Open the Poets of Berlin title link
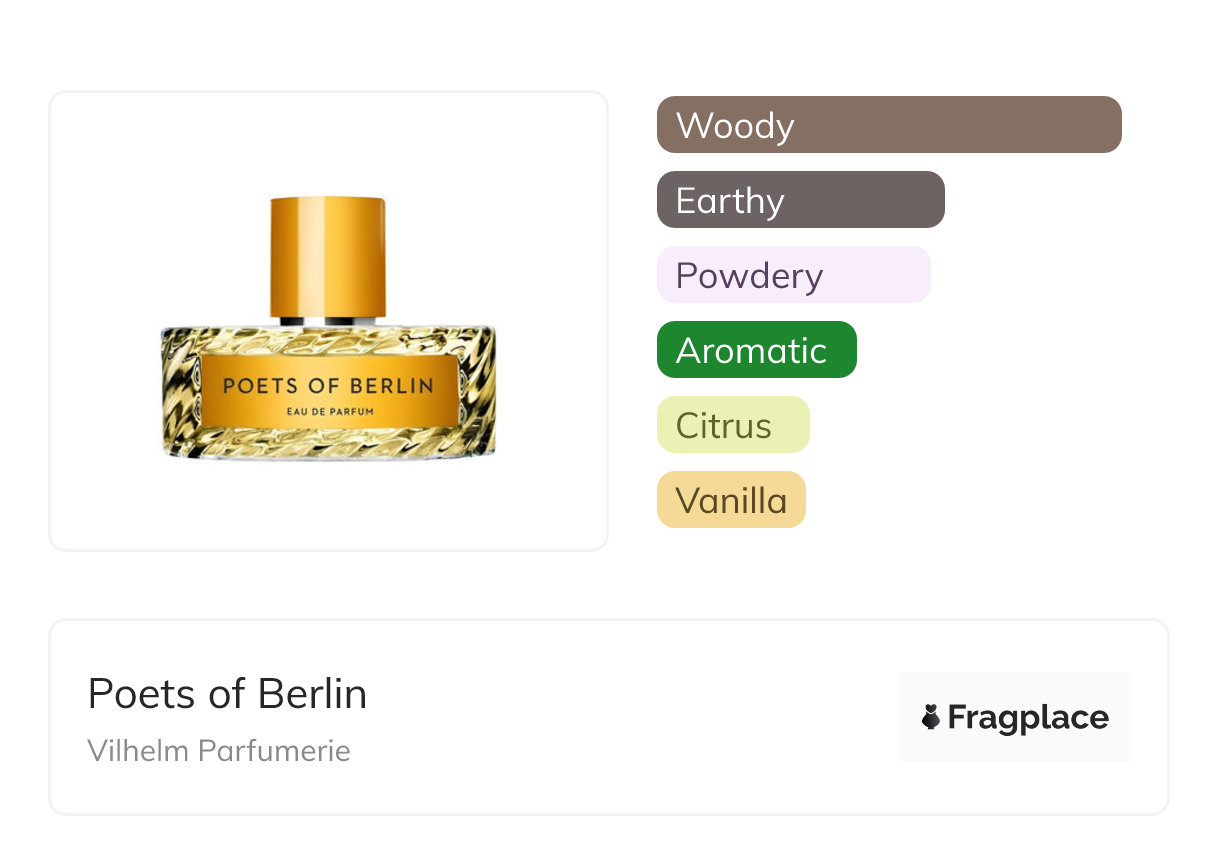The width and height of the screenshot is (1218, 864). [227, 694]
